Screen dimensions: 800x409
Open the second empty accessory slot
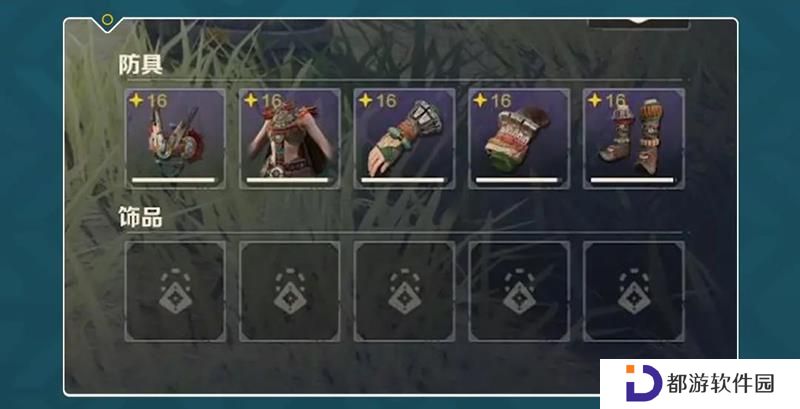pos(290,291)
